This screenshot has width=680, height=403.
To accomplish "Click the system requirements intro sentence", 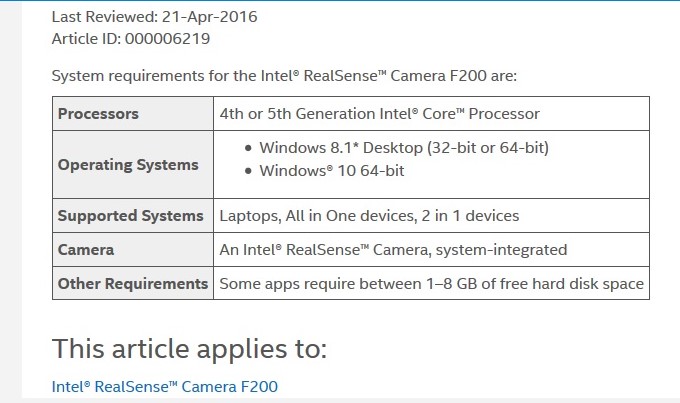I will (x=284, y=75).
